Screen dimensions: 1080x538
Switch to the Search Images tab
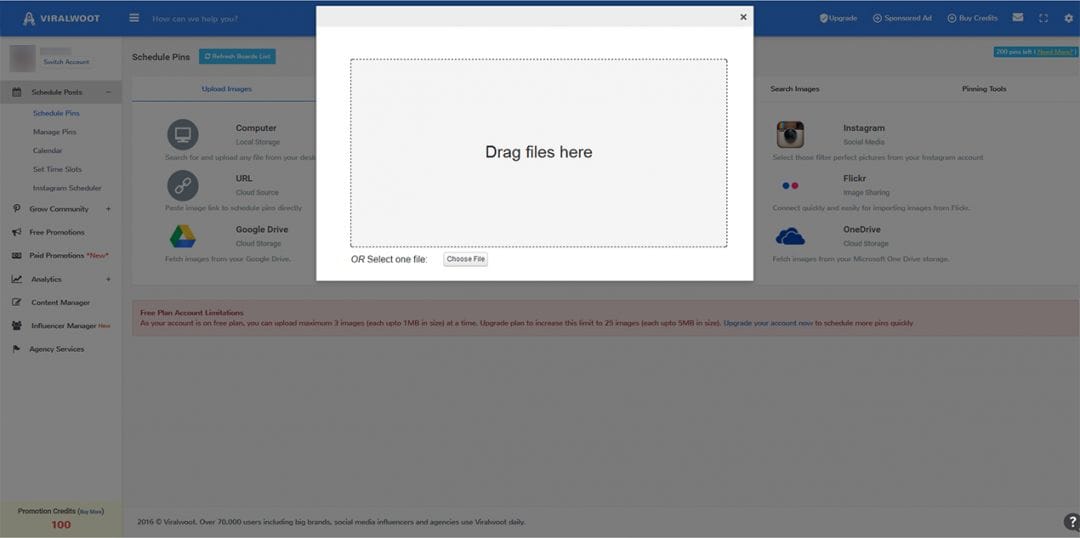click(795, 89)
